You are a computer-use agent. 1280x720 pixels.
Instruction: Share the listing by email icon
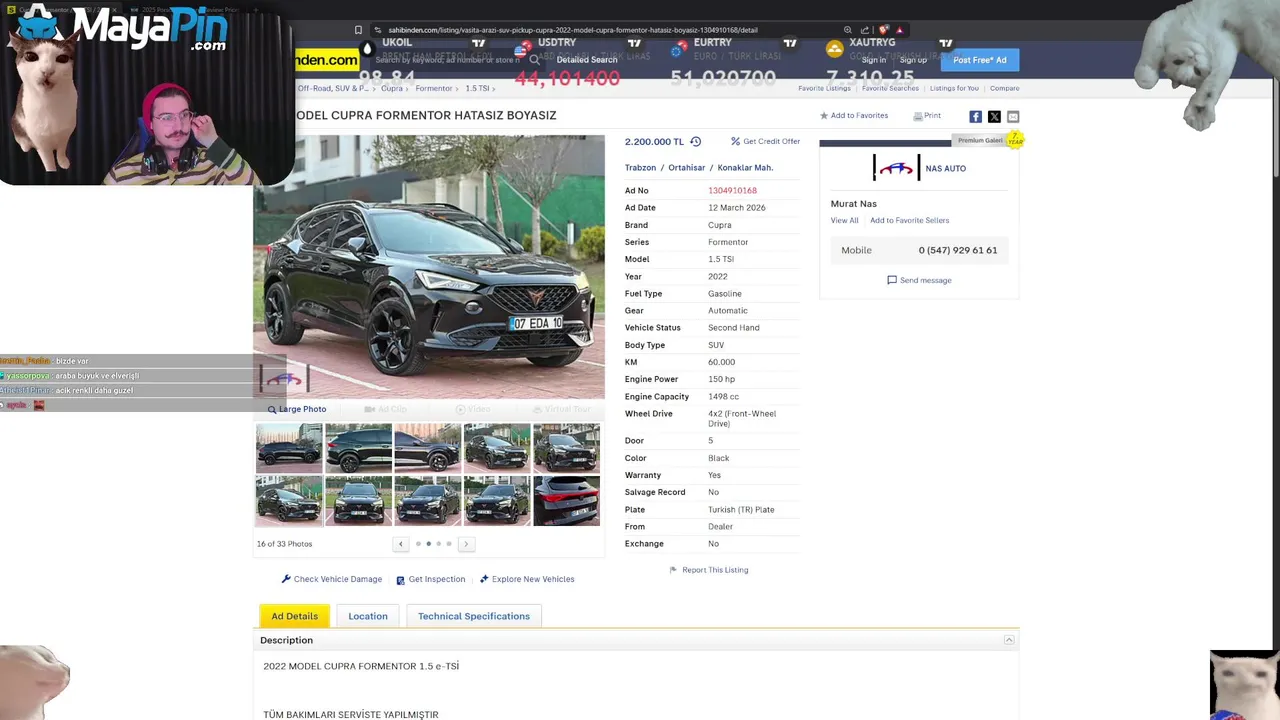pos(1013,117)
